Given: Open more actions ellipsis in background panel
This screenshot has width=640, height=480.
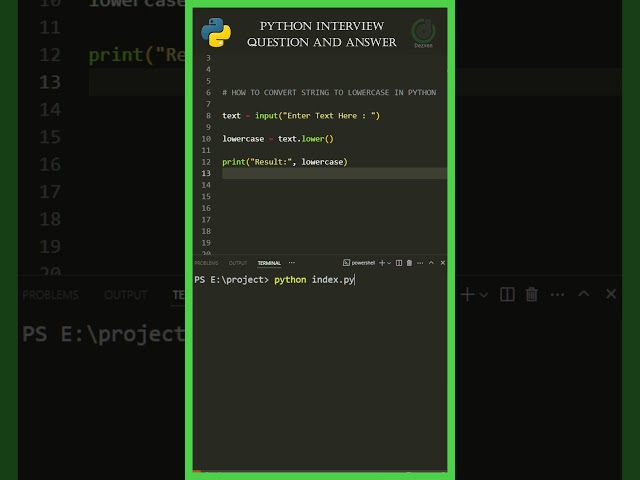Looking at the screenshot, I should click(x=558, y=294).
